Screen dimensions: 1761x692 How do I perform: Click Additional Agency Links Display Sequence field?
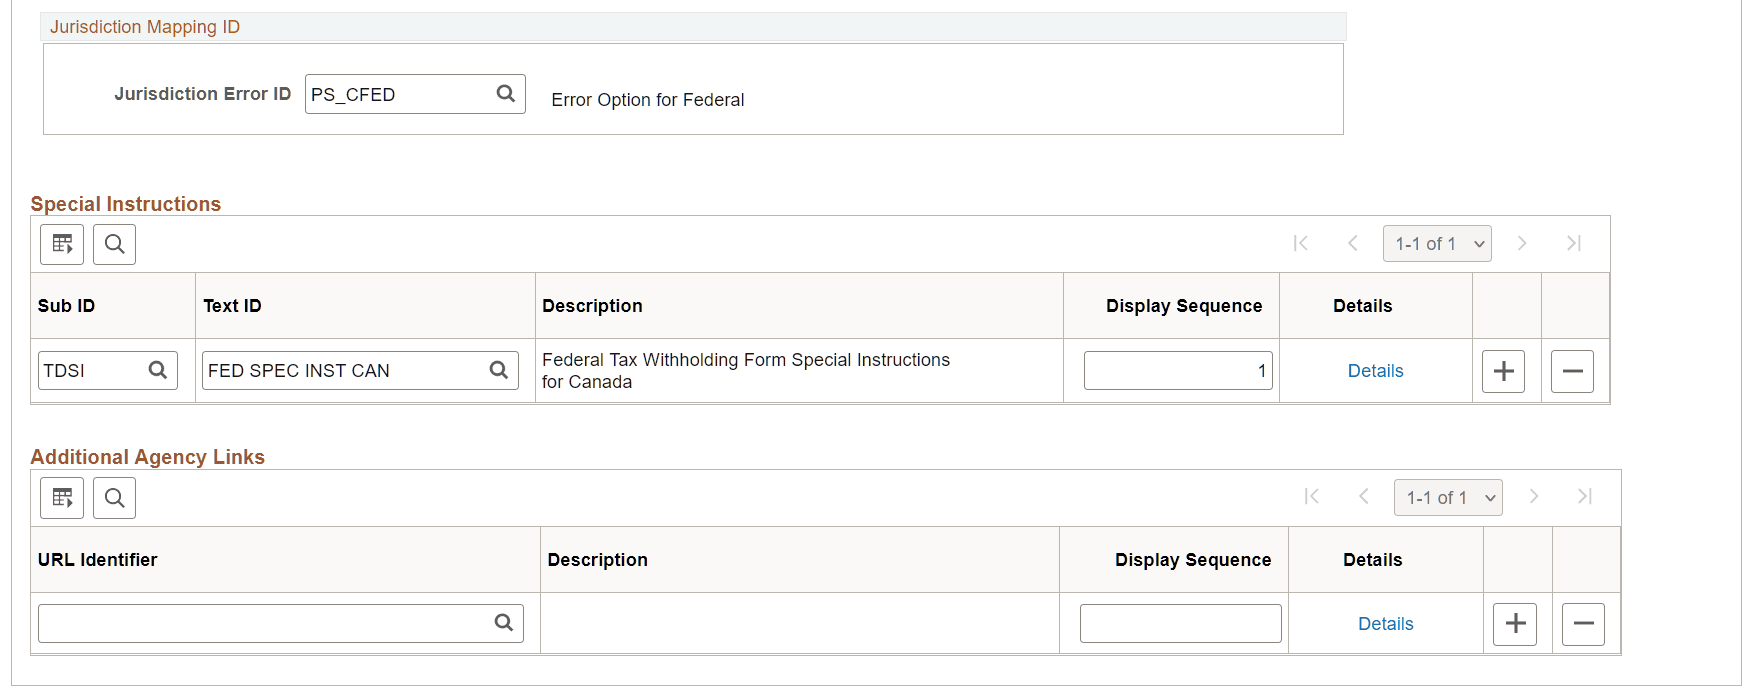1180,624
